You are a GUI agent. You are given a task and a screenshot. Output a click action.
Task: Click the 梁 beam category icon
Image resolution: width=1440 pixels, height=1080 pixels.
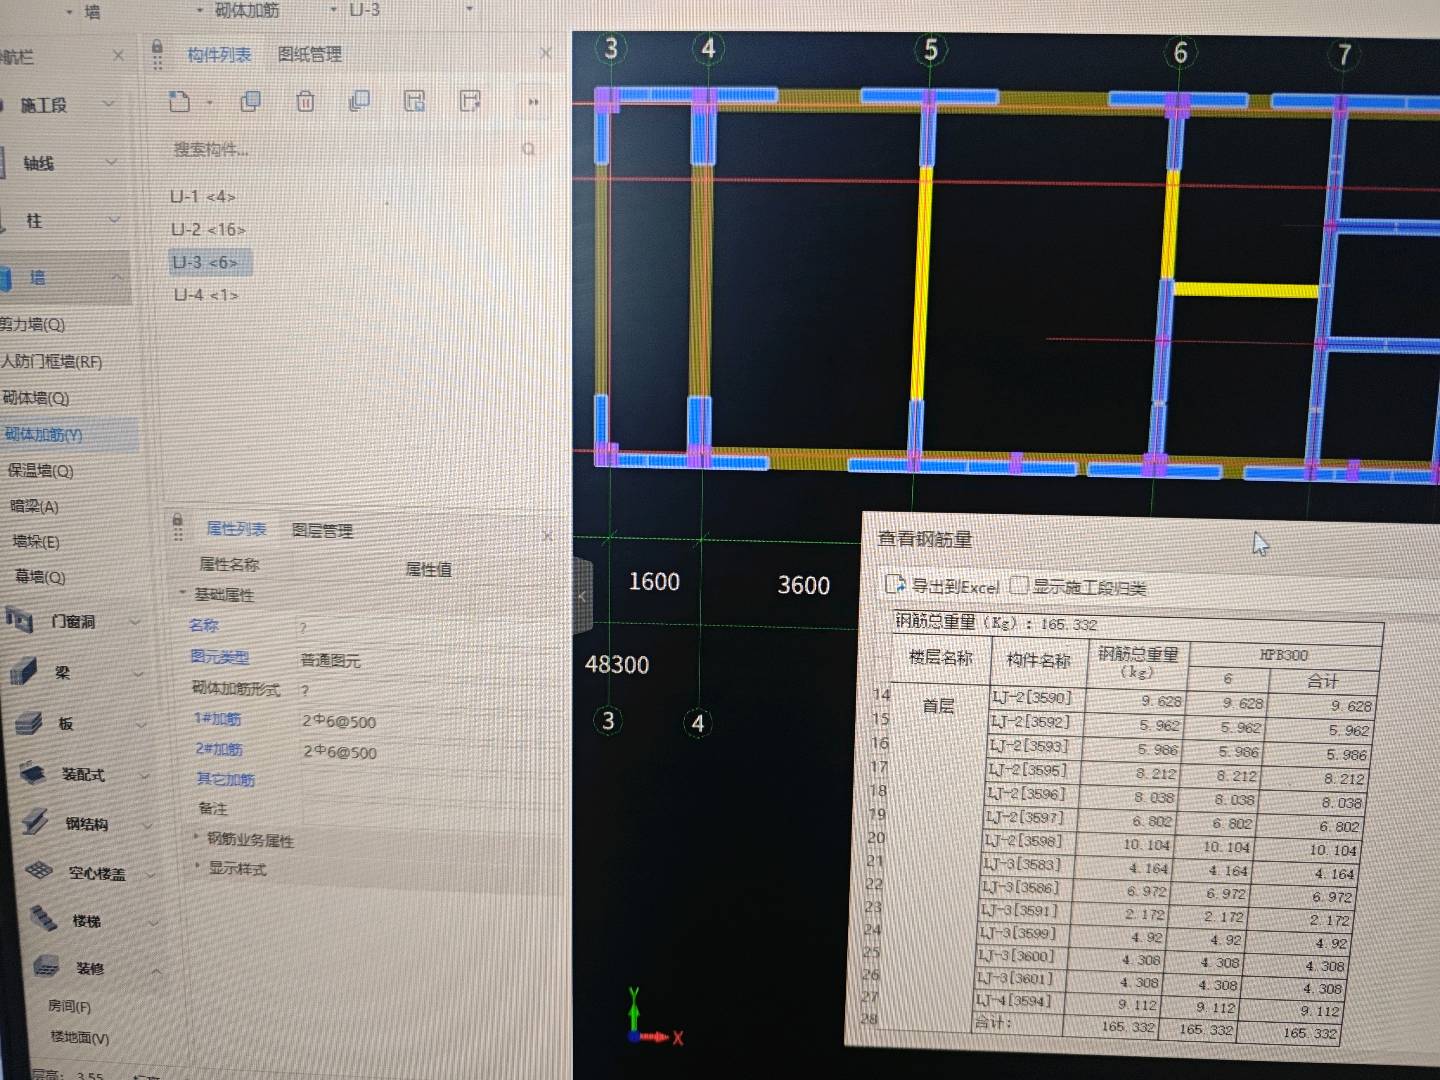click(x=22, y=671)
